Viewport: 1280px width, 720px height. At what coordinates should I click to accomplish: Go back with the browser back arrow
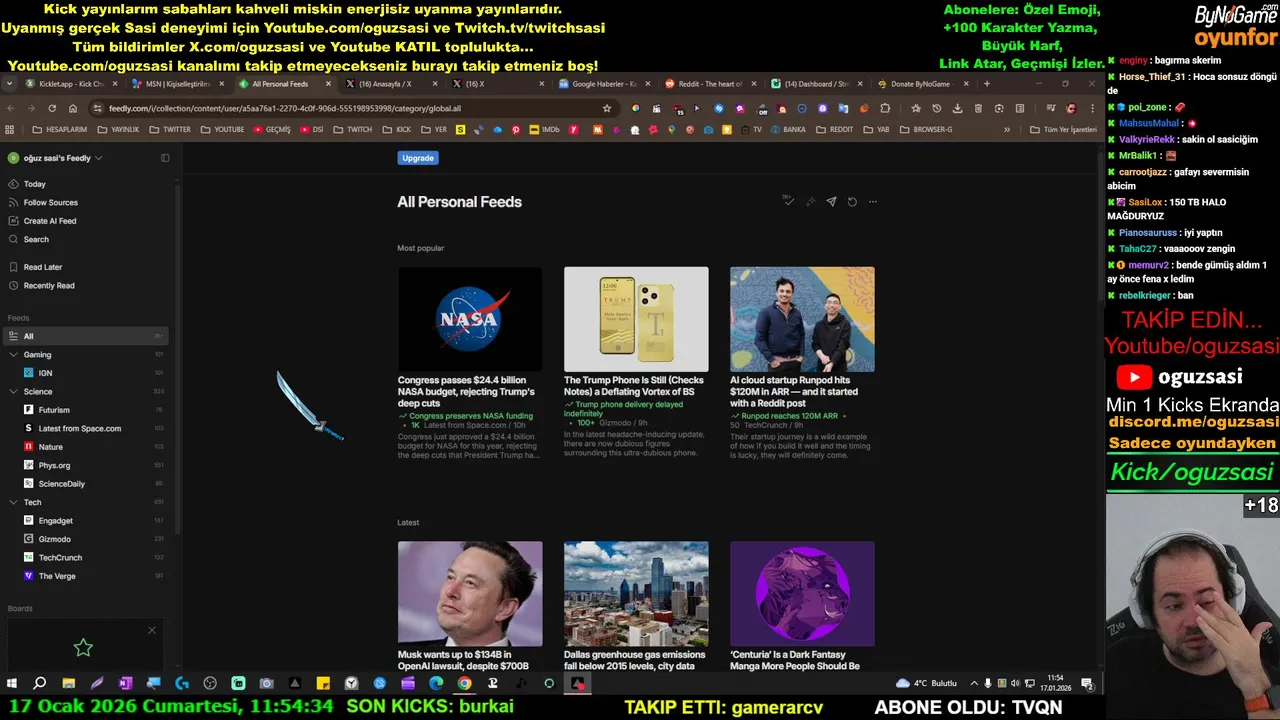point(10,108)
